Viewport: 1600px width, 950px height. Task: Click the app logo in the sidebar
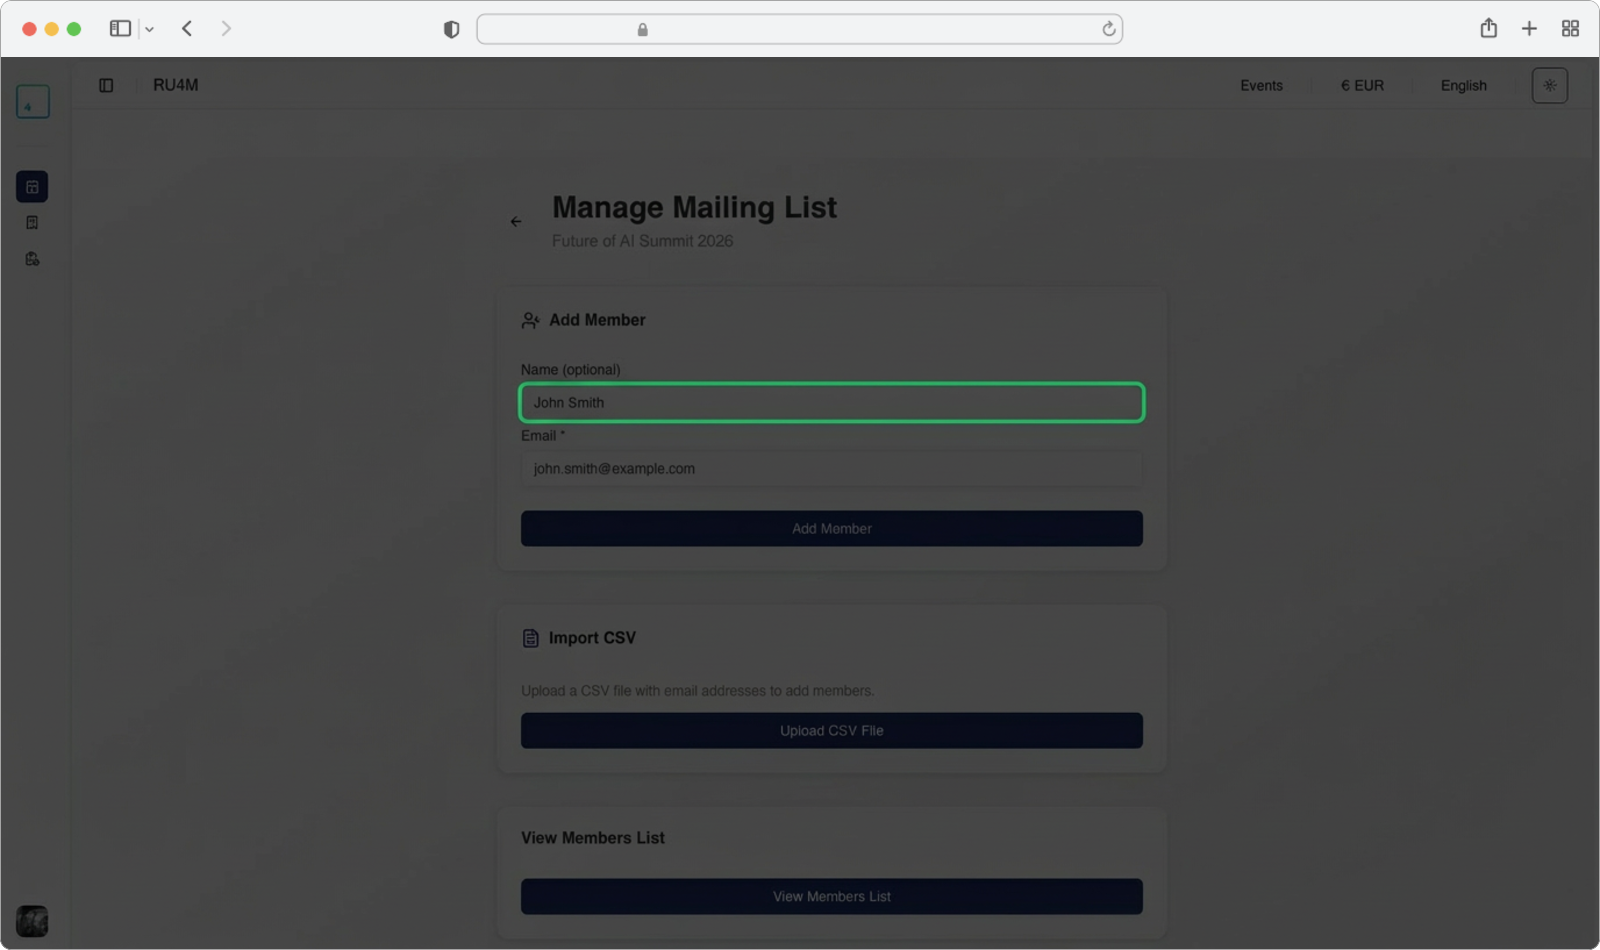pyautogui.click(x=32, y=102)
